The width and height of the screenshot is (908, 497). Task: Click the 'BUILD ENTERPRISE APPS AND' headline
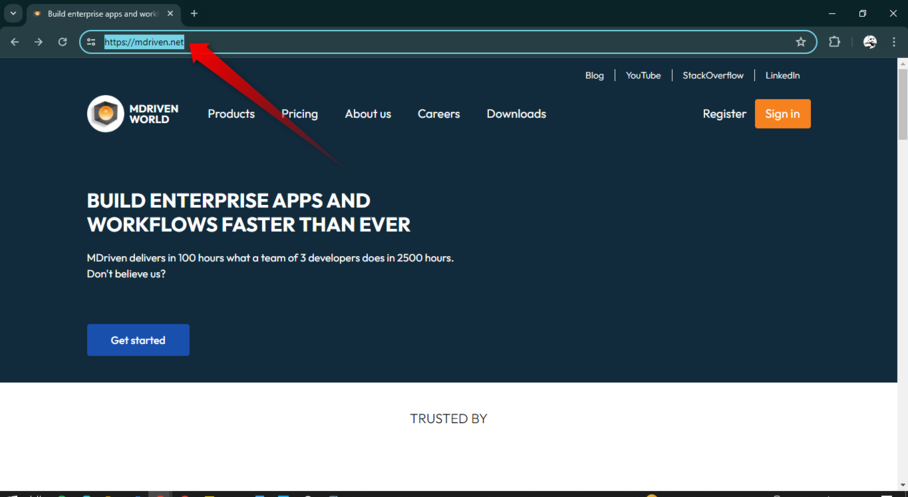(229, 200)
